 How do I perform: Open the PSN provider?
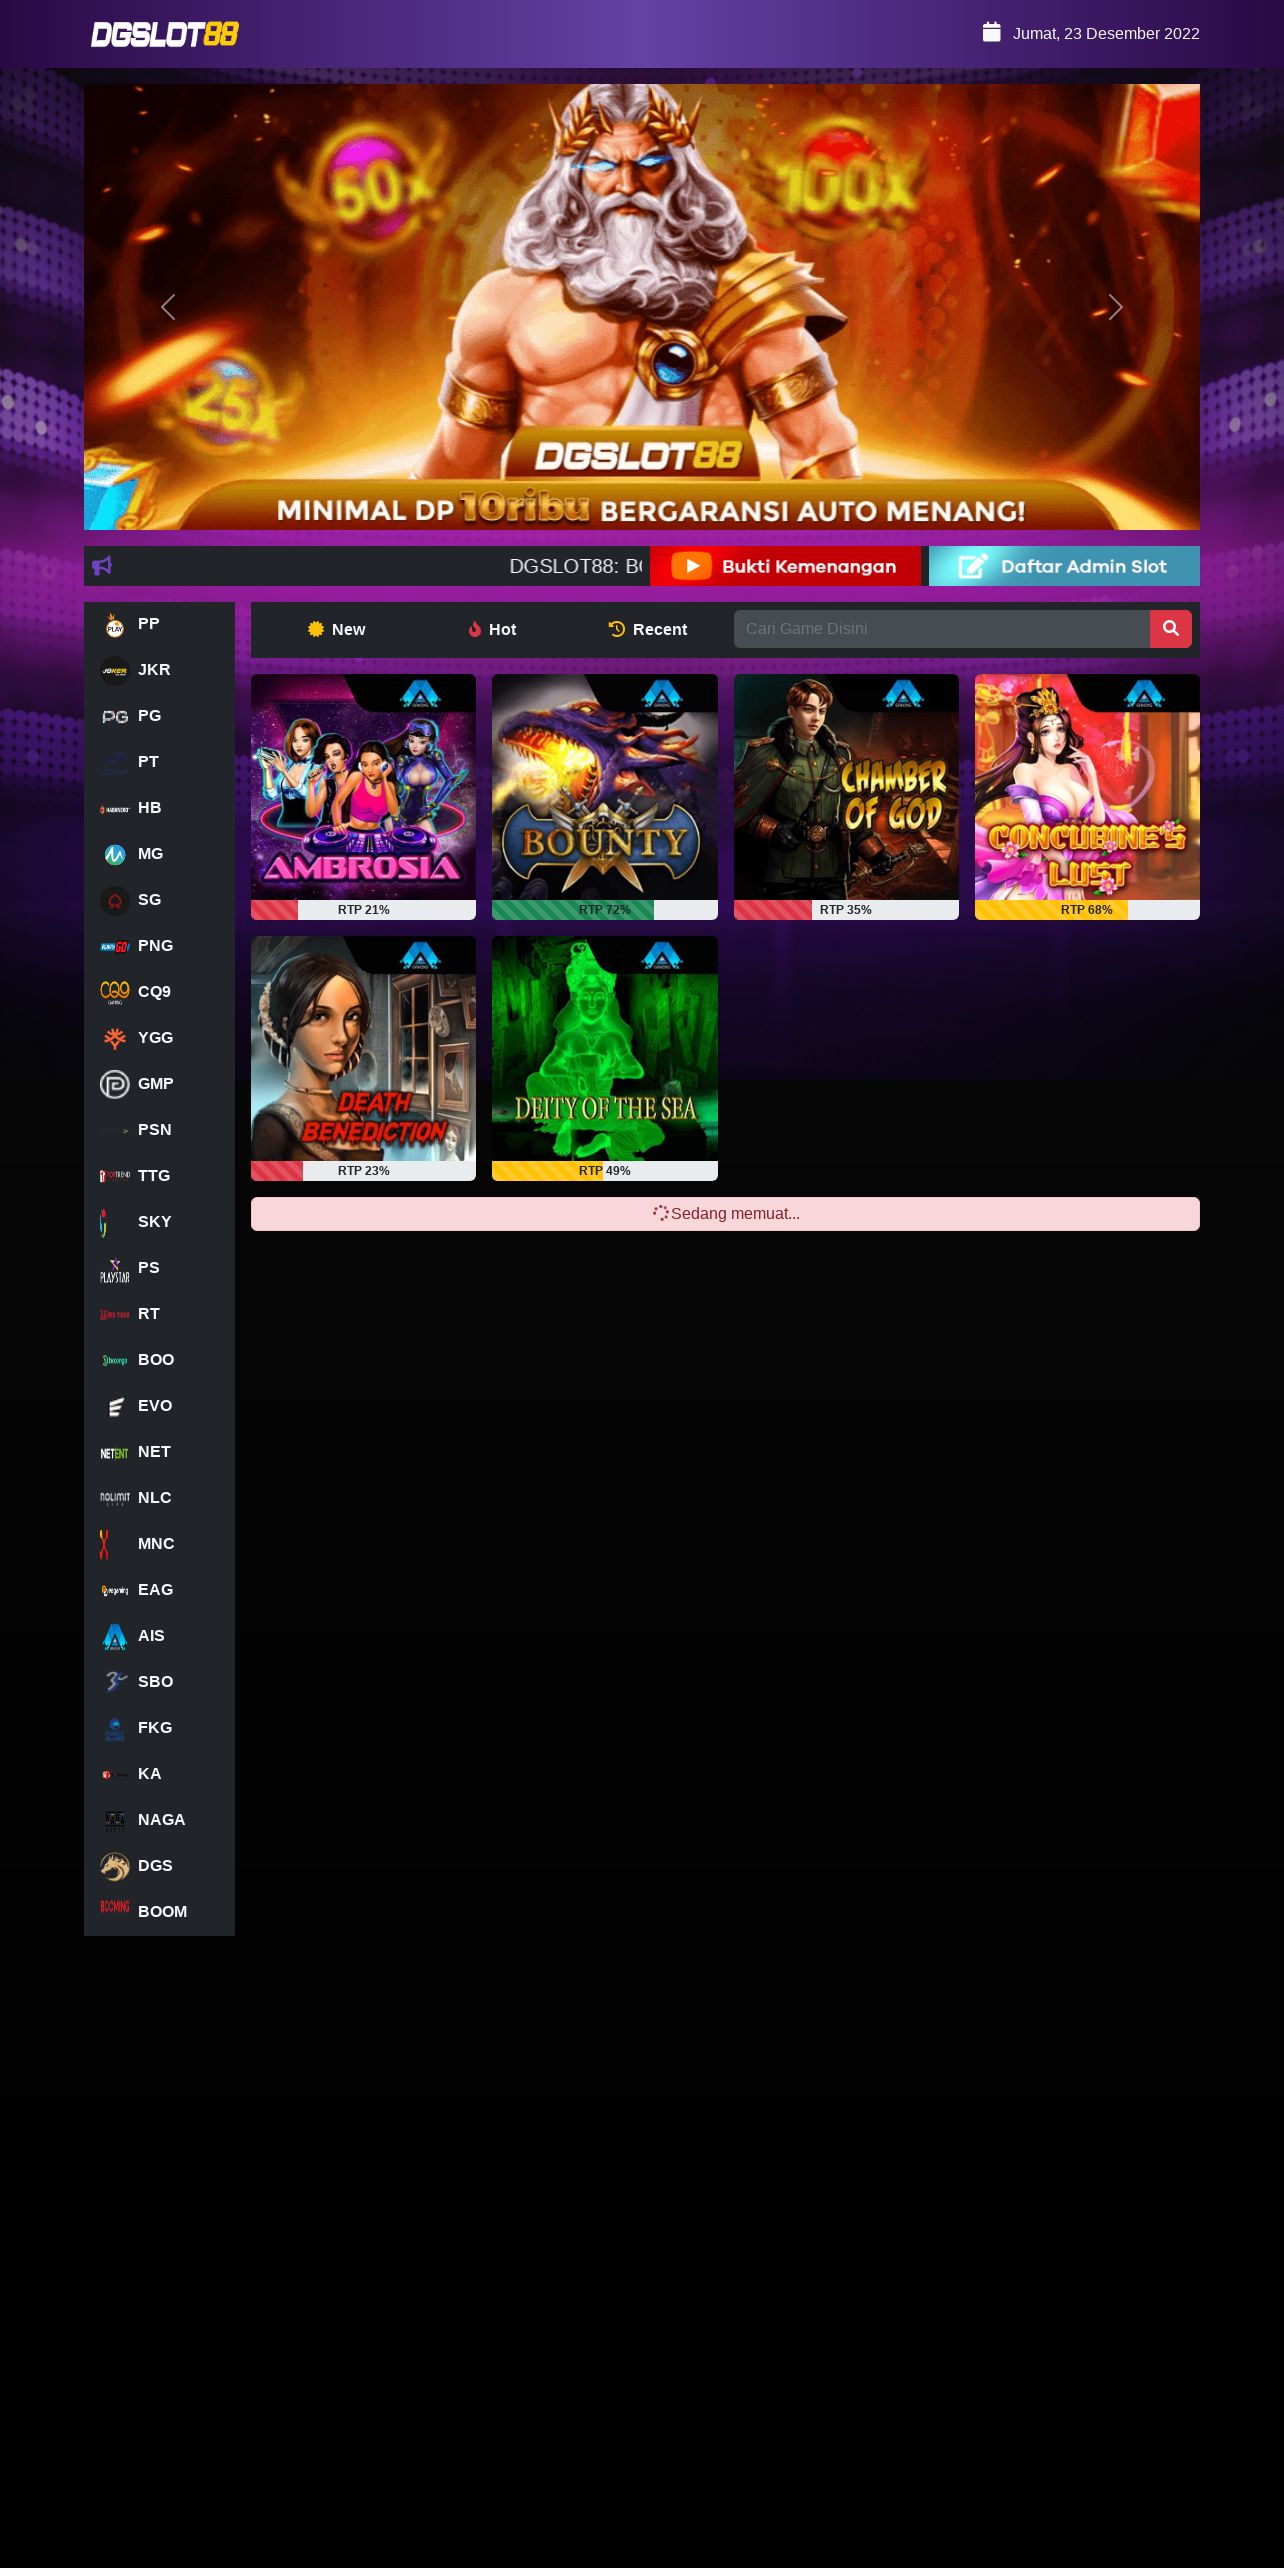pyautogui.click(x=159, y=1131)
